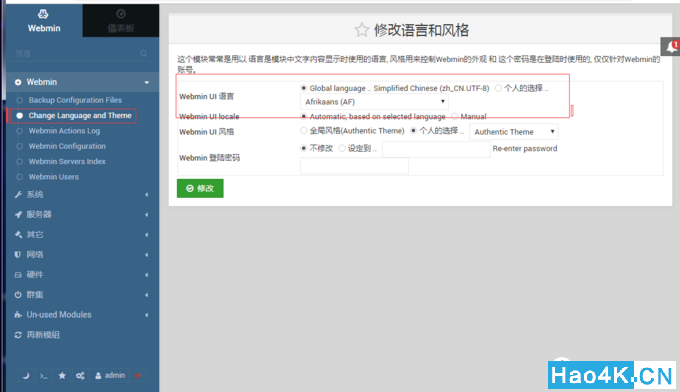The height and width of the screenshot is (392, 680).
Task: Select Global language radio button
Action: [304, 88]
